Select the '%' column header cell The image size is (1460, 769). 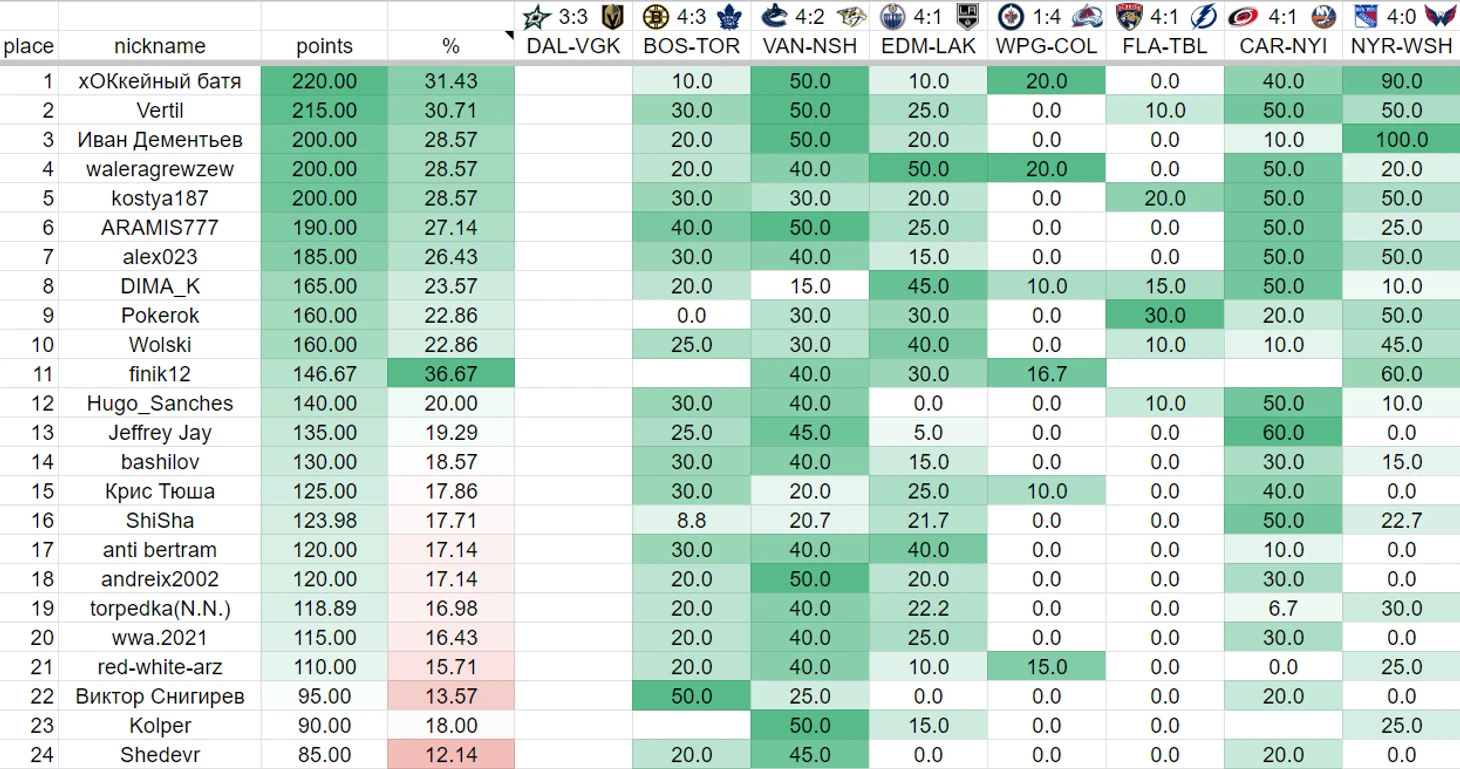pos(451,46)
